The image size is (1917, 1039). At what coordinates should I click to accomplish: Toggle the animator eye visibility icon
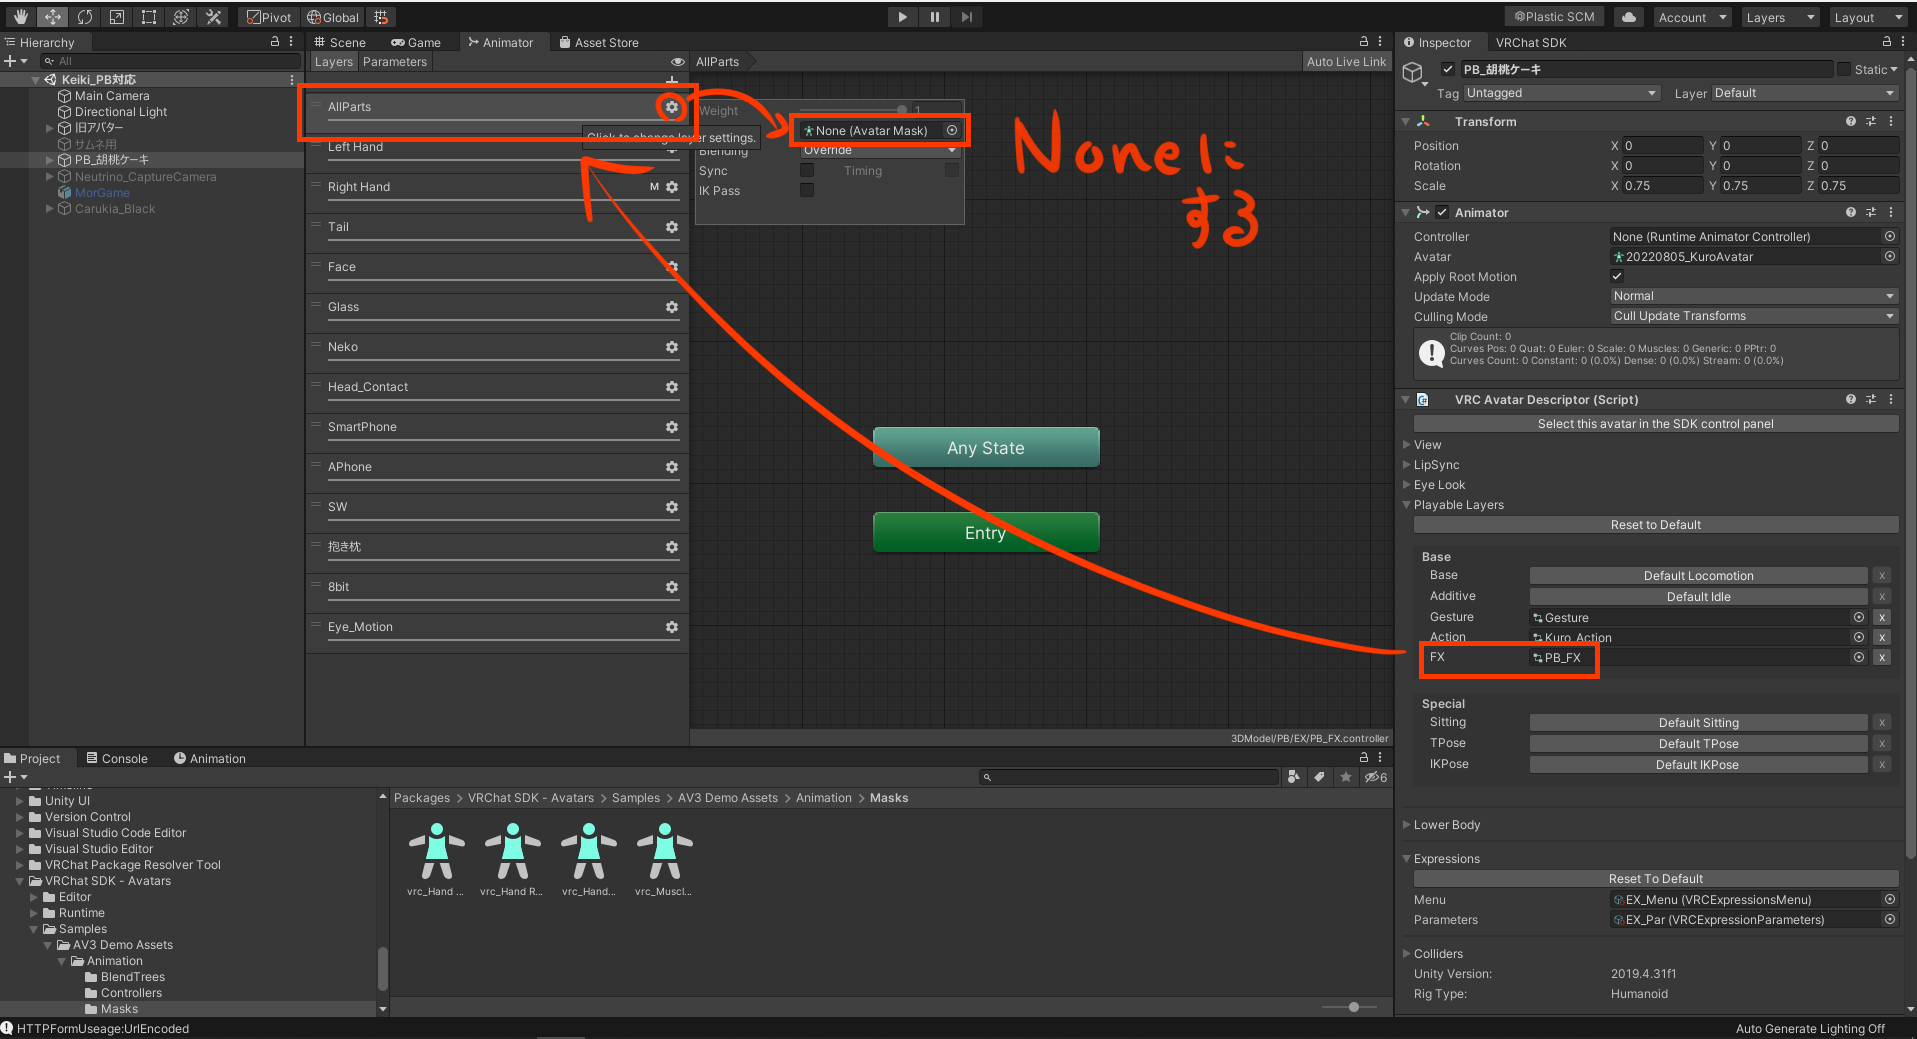pyautogui.click(x=677, y=62)
